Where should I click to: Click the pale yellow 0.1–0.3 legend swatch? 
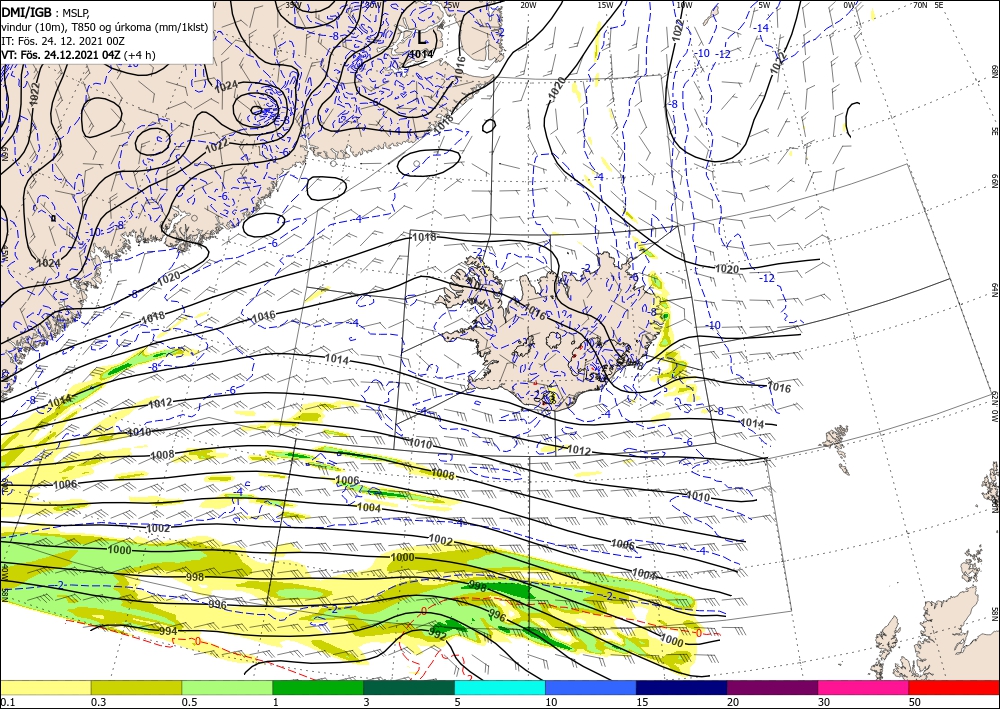(45, 687)
